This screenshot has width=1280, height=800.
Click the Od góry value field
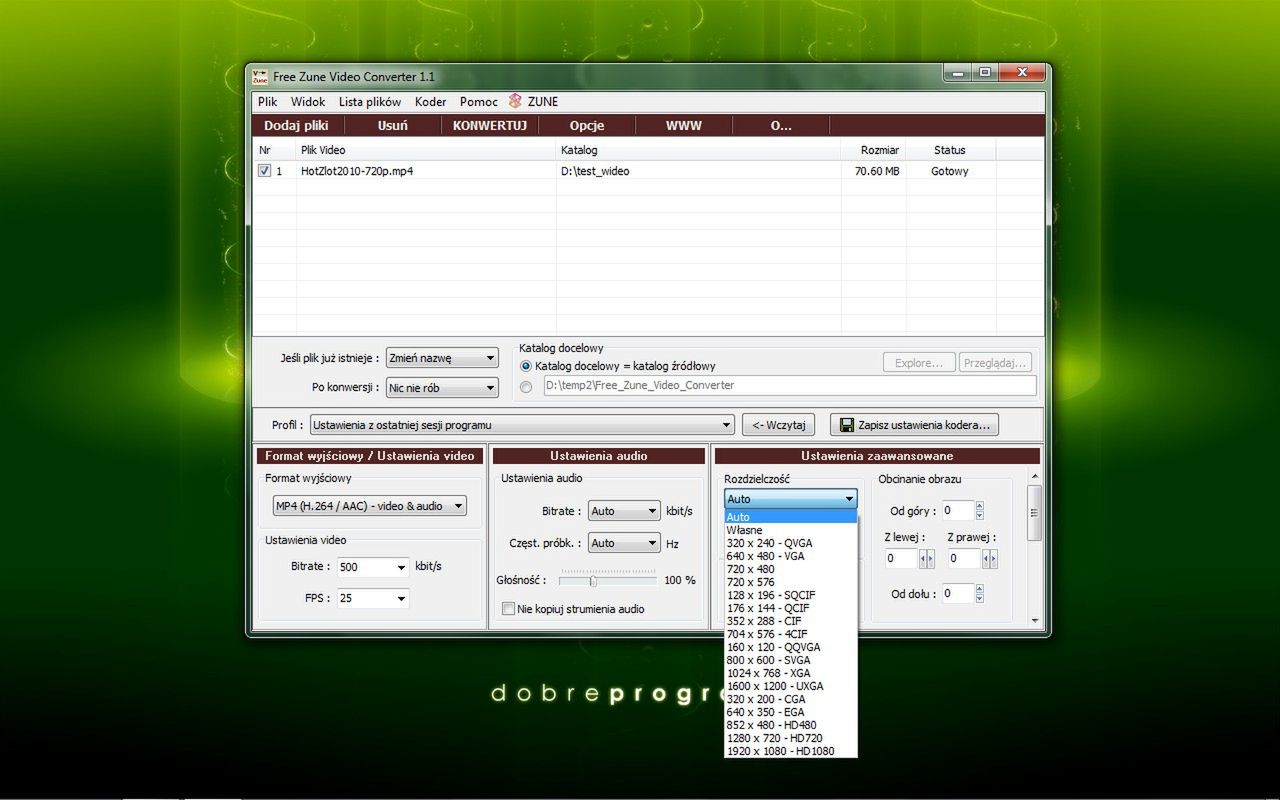tap(957, 511)
